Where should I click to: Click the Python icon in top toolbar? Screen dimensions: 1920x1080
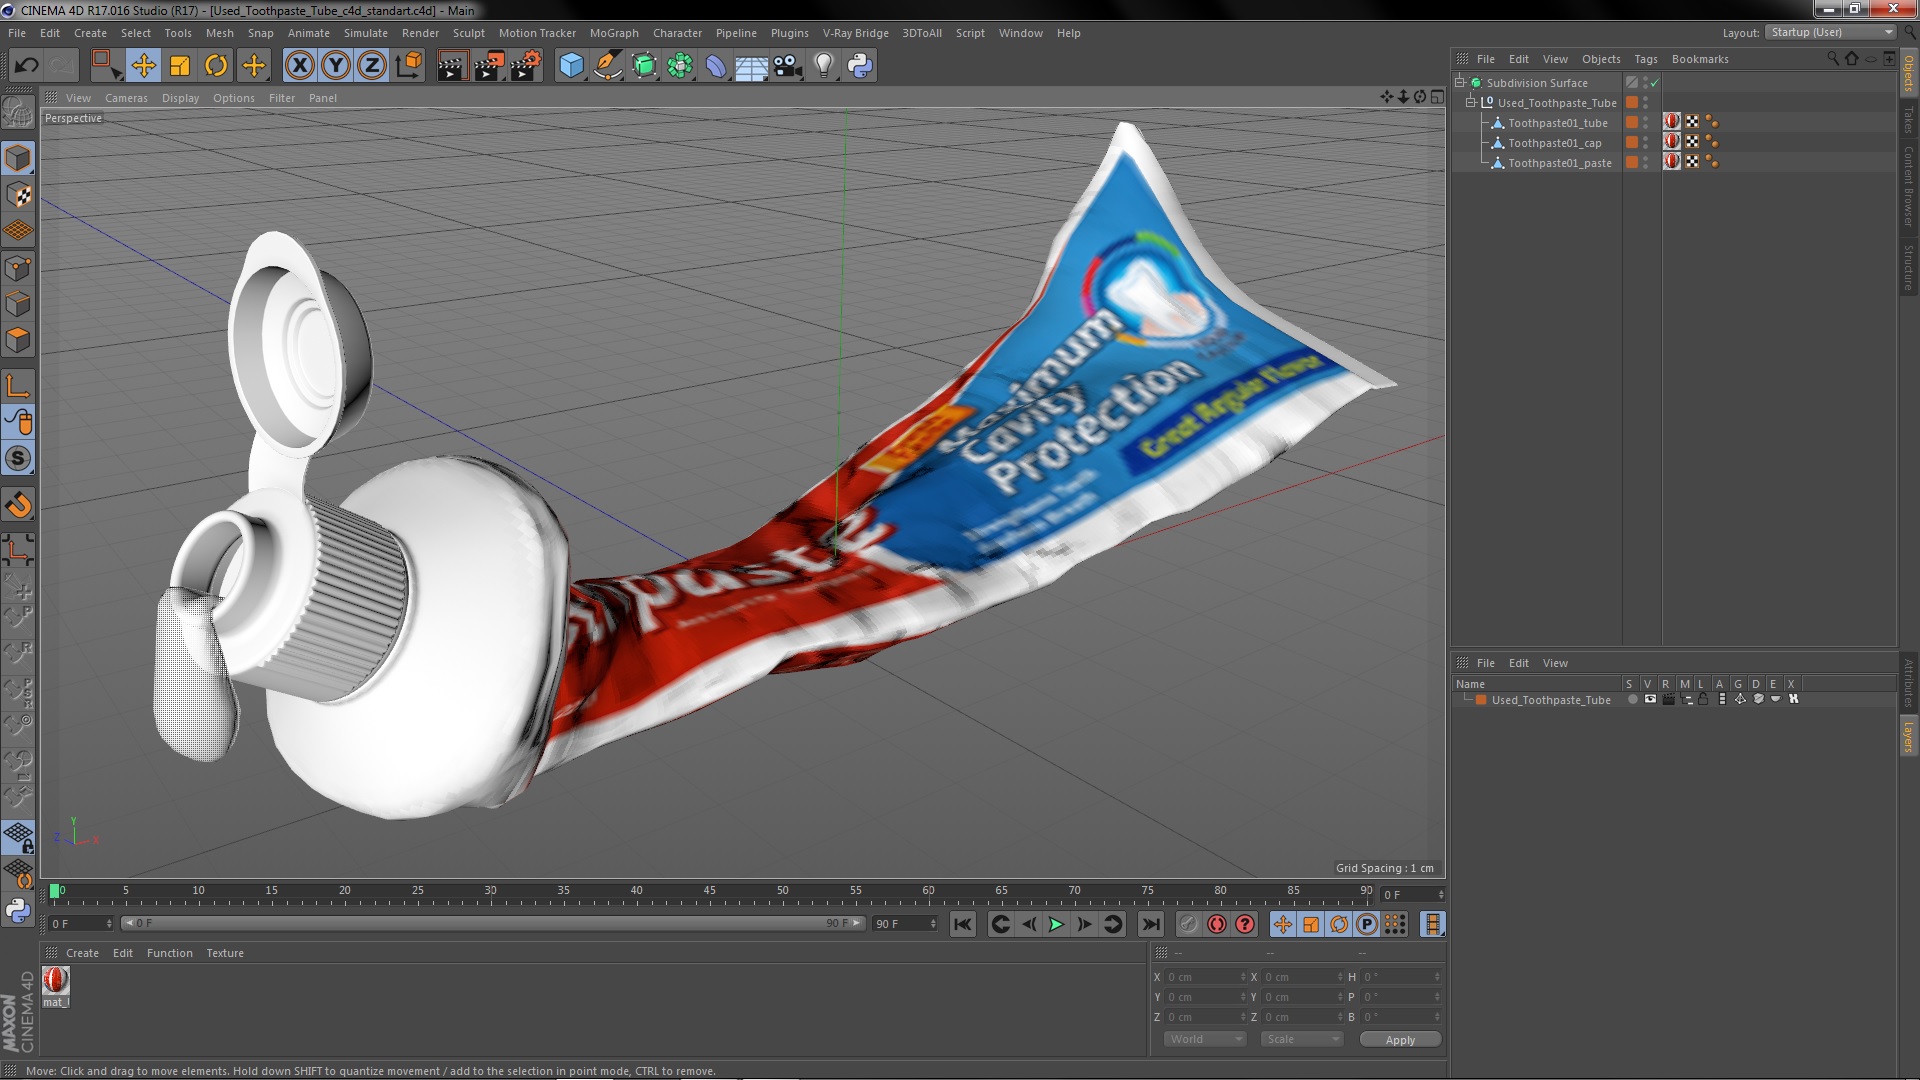pos(860,66)
